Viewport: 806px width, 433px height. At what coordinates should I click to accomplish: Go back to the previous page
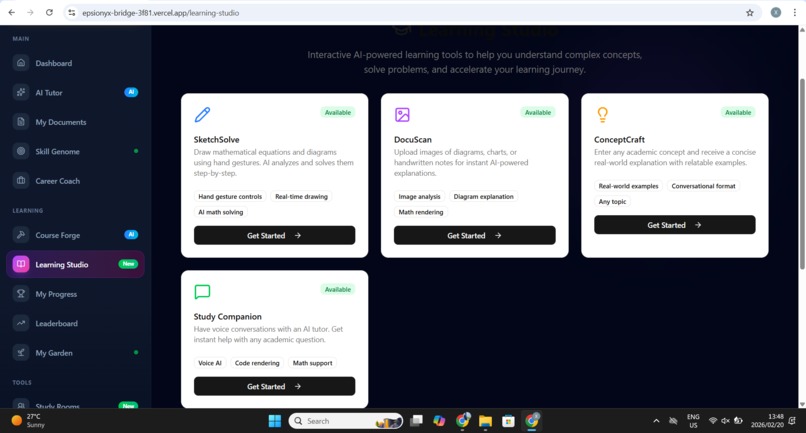tap(11, 12)
